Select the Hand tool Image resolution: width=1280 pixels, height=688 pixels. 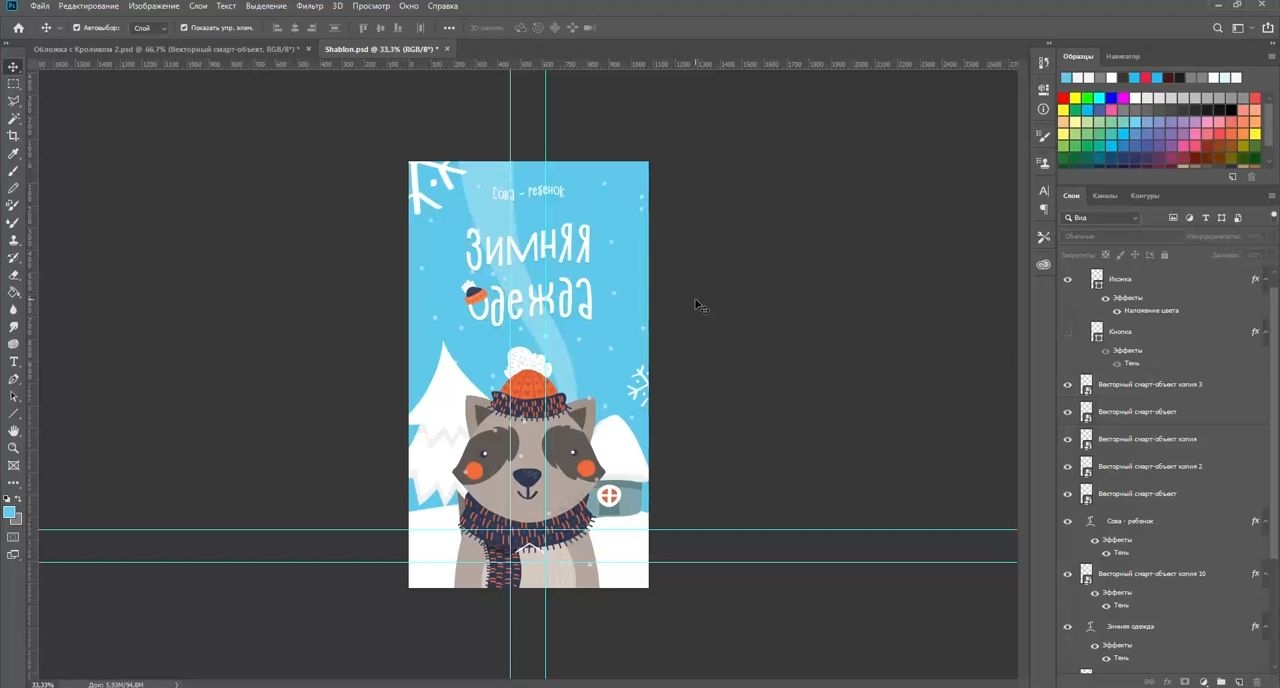click(14, 430)
